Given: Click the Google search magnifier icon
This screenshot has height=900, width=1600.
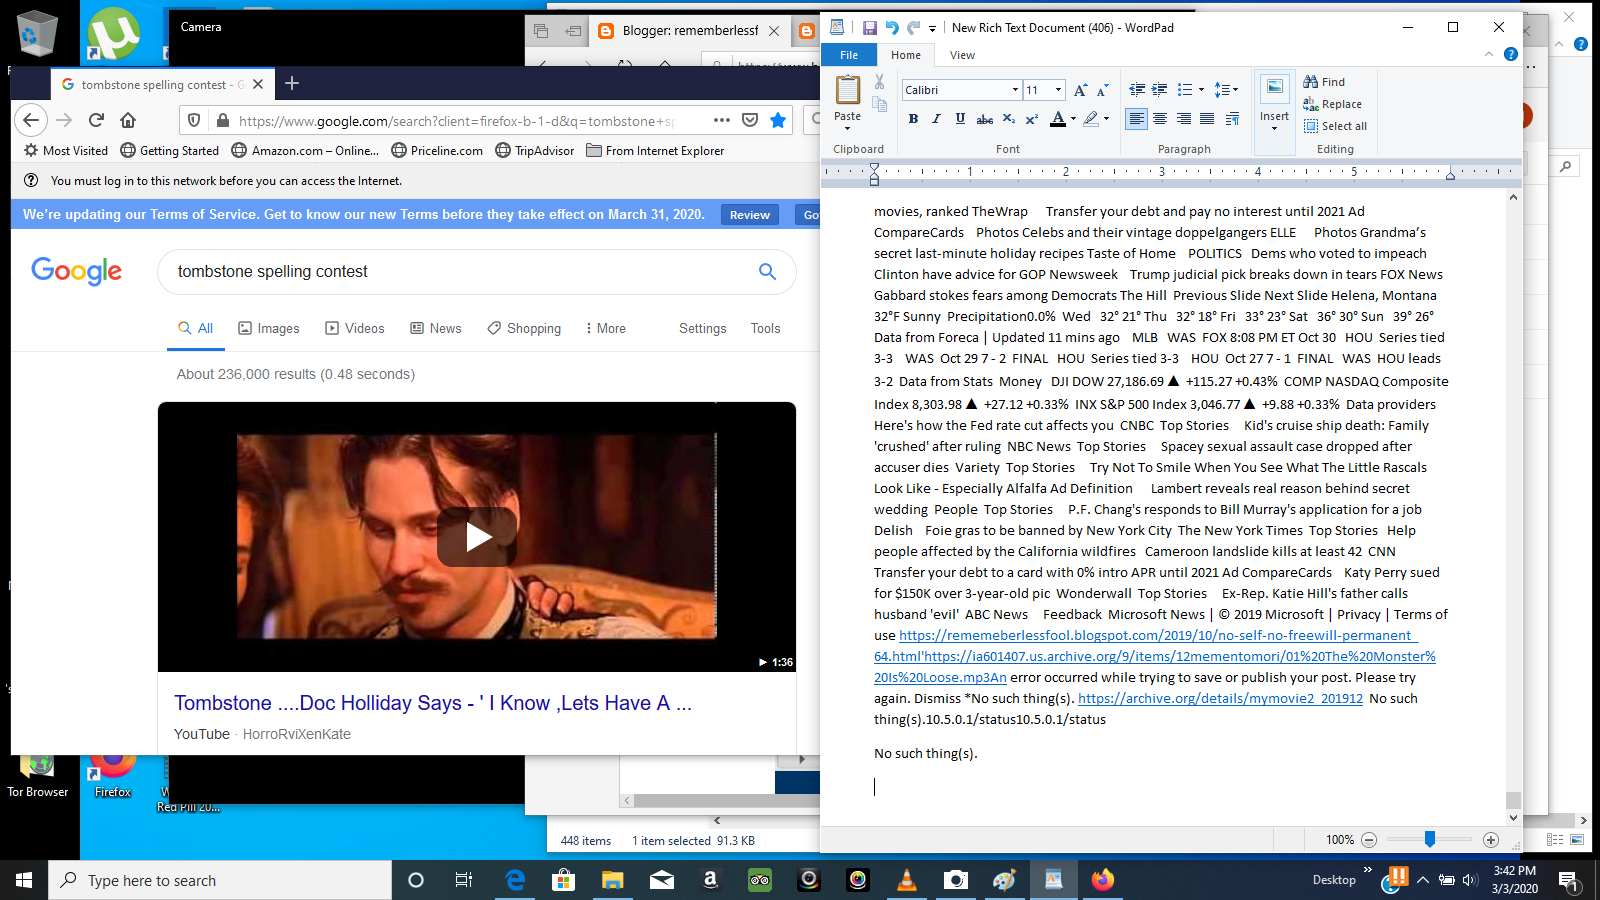Looking at the screenshot, I should point(767,271).
